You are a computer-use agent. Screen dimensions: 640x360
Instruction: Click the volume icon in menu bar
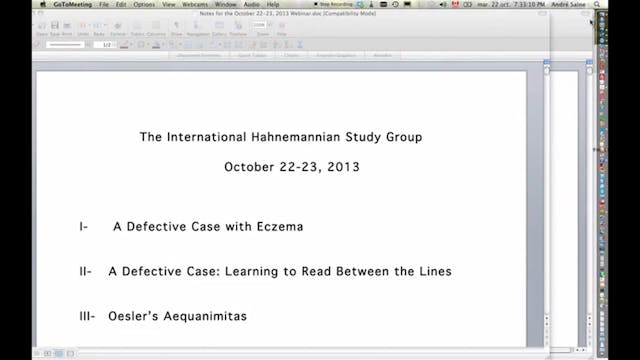pyautogui.click(x=443, y=4)
